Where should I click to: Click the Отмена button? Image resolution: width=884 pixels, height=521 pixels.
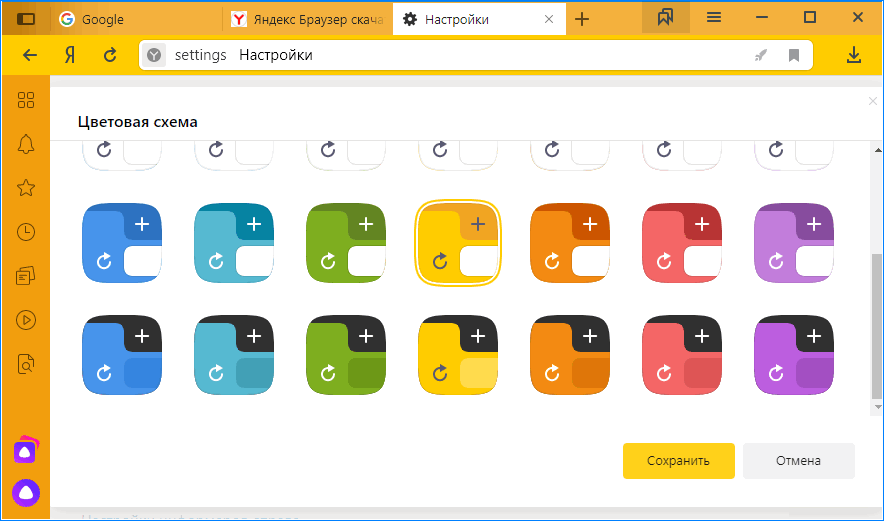(798, 461)
